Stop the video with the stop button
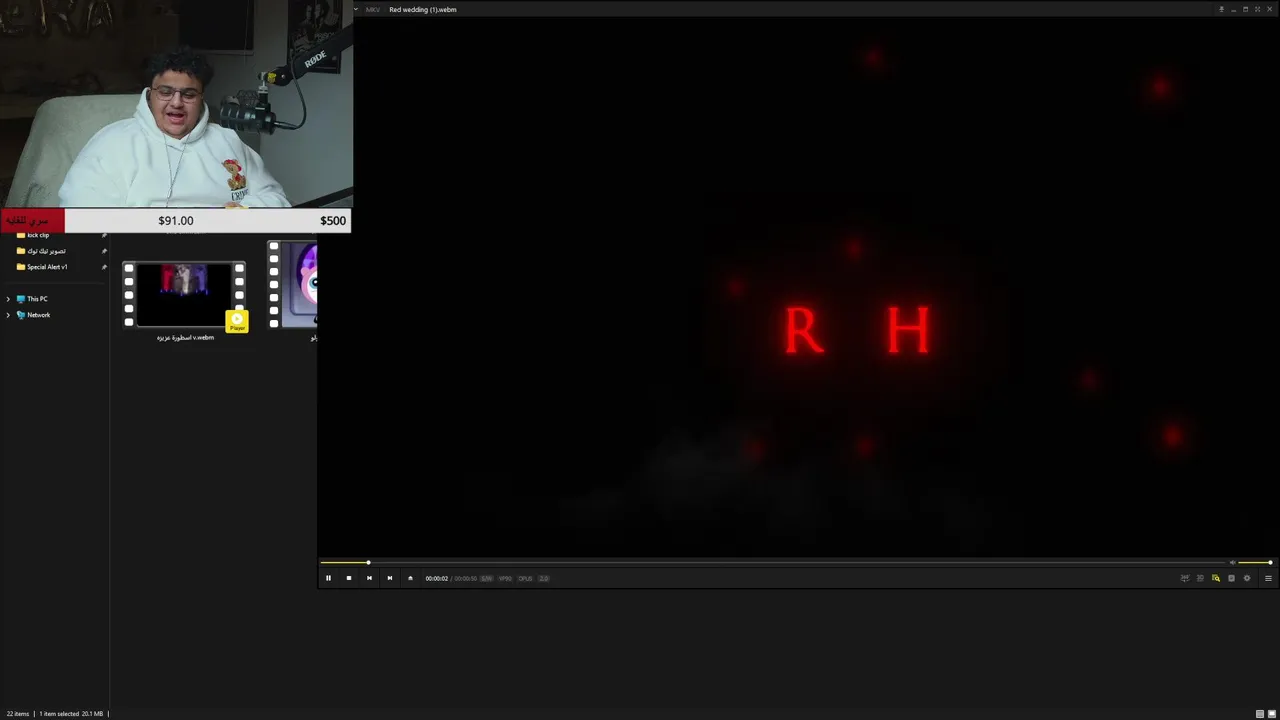This screenshot has height=720, width=1280. (348, 578)
